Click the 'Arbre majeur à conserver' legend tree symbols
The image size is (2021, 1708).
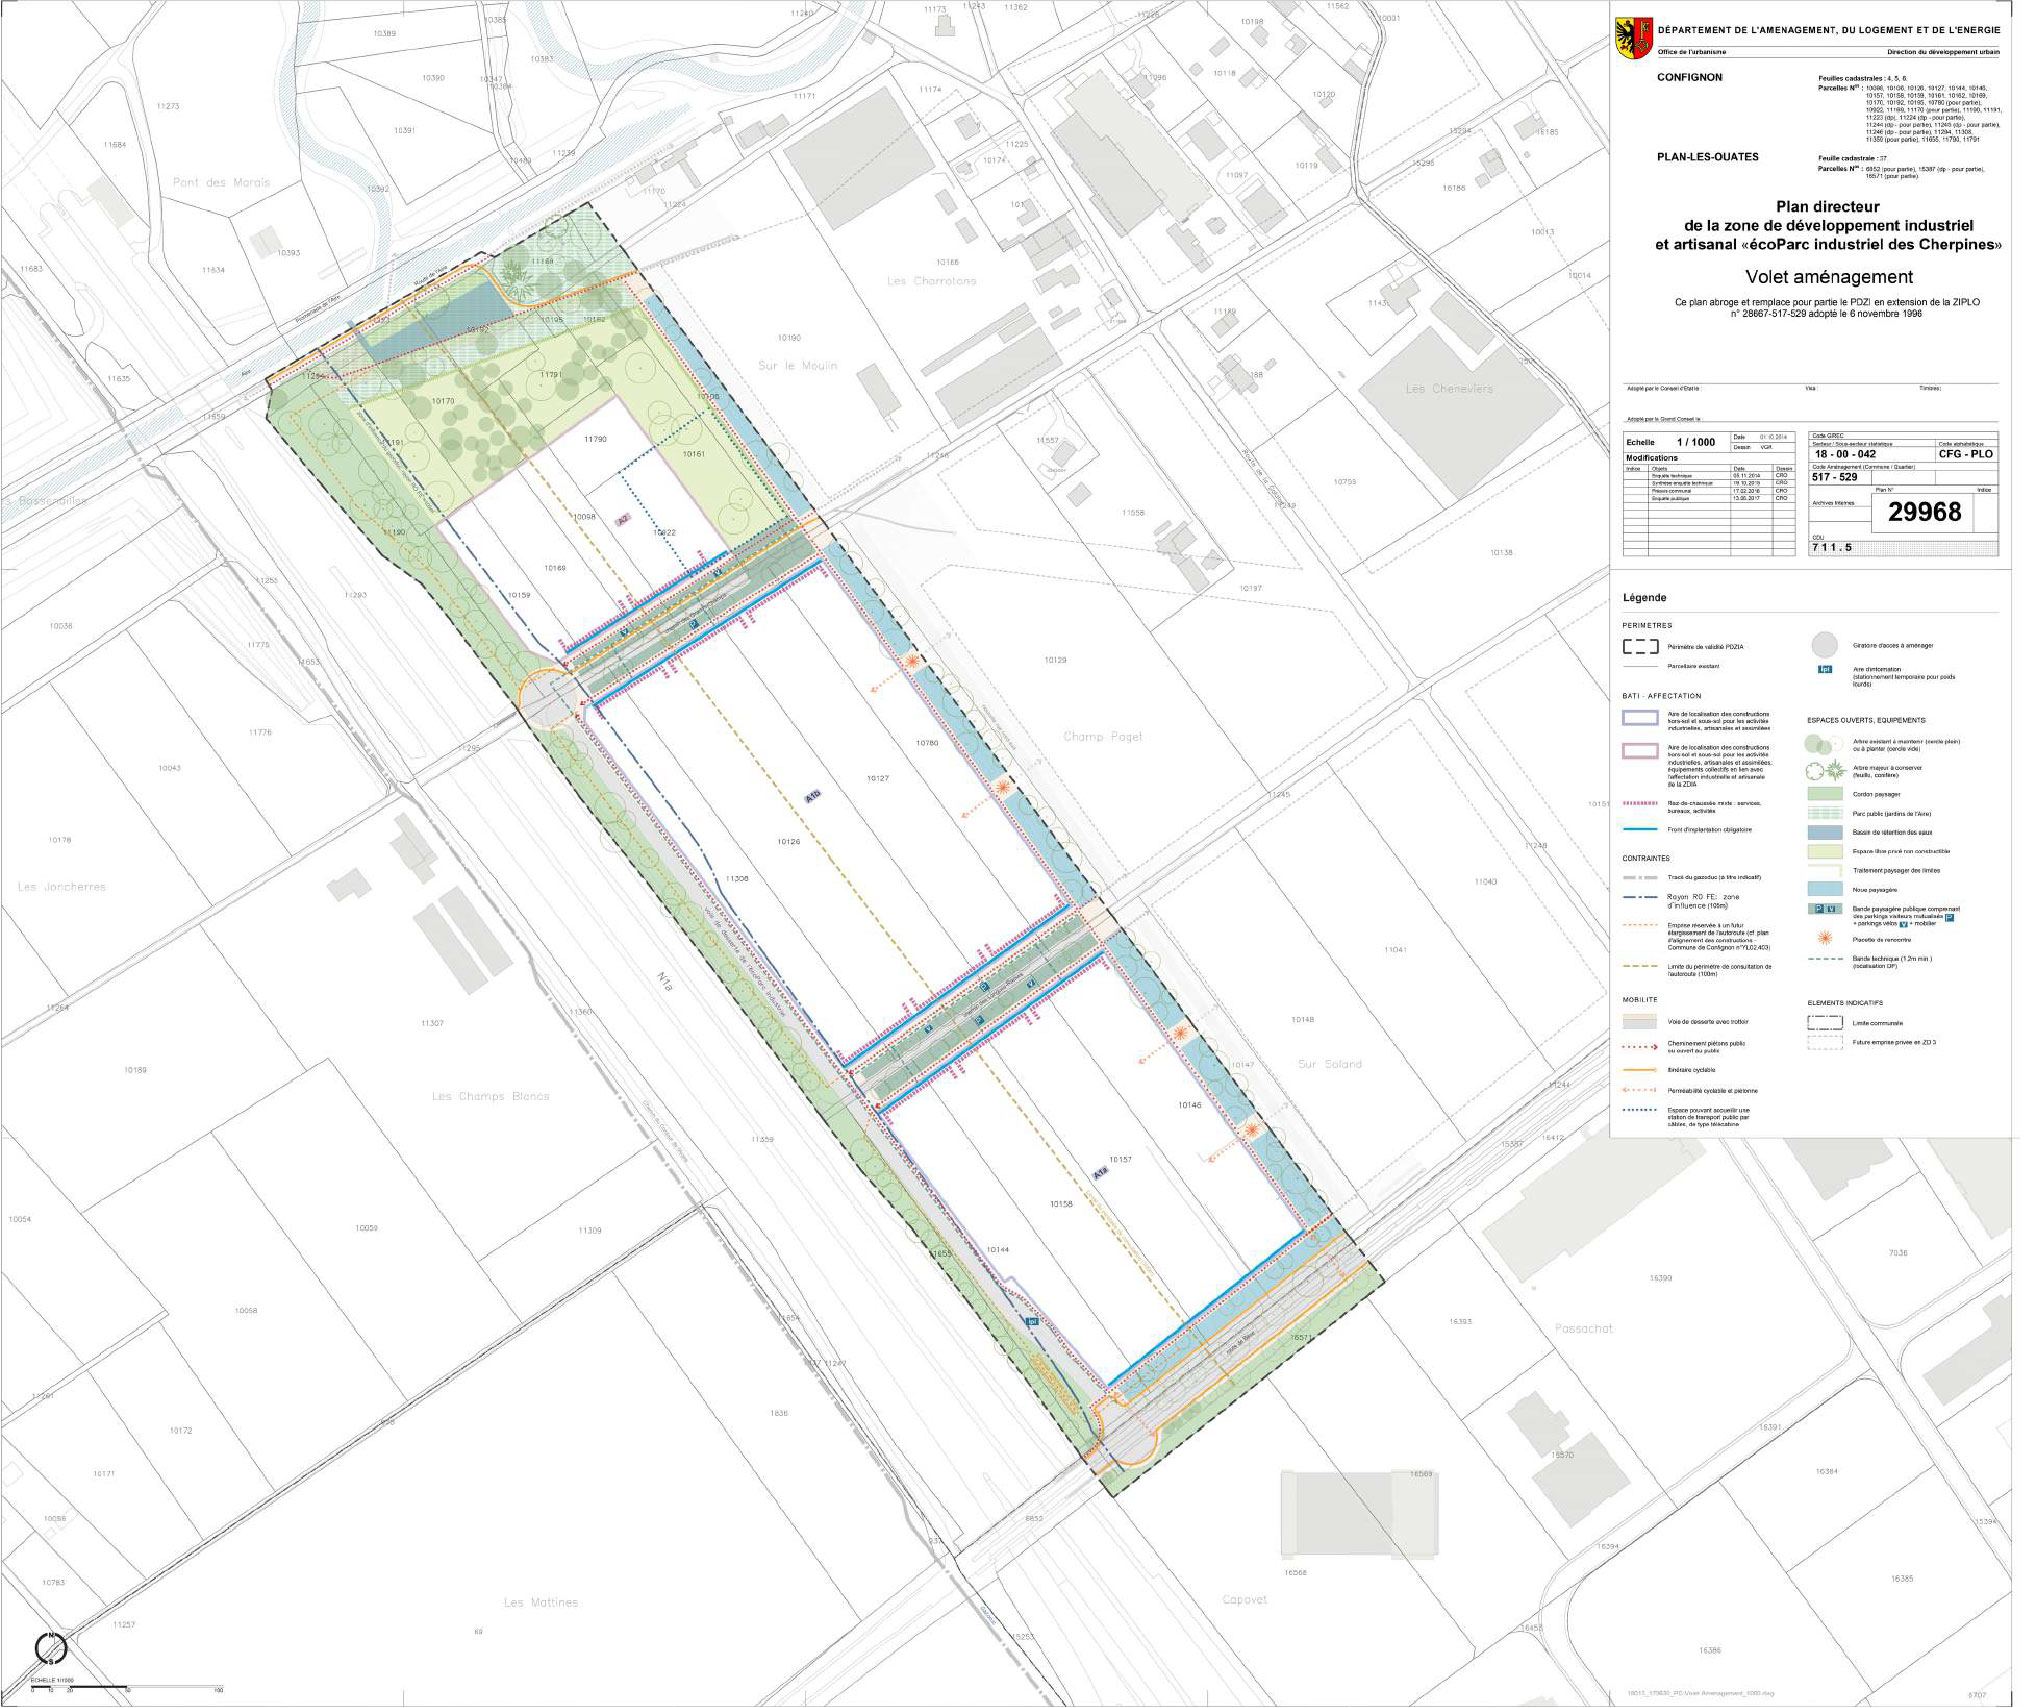(x=1825, y=769)
